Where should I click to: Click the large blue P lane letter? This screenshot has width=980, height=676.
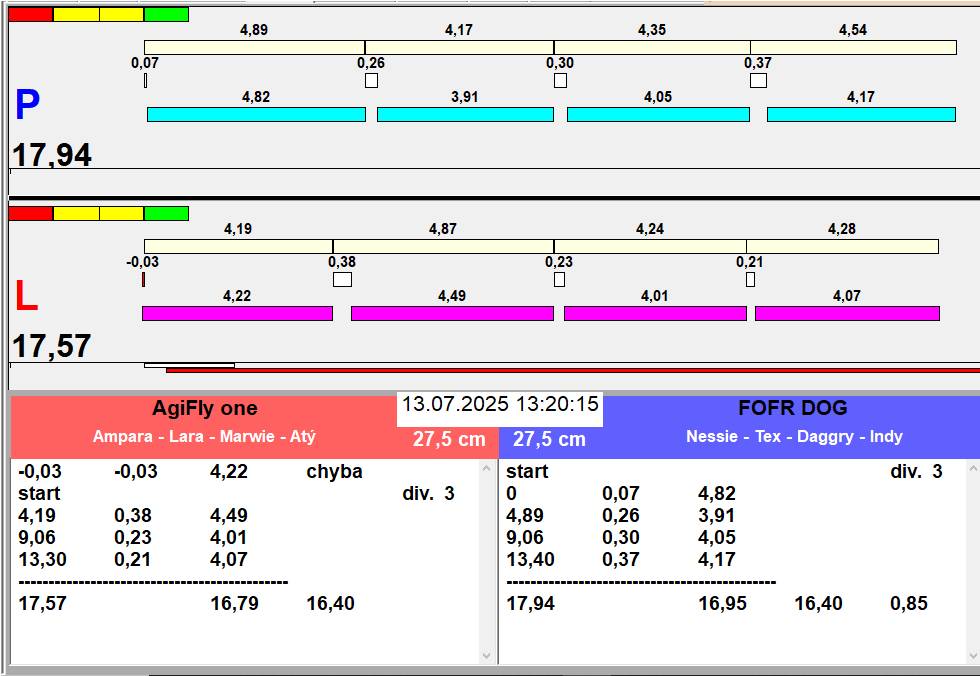[x=28, y=105]
